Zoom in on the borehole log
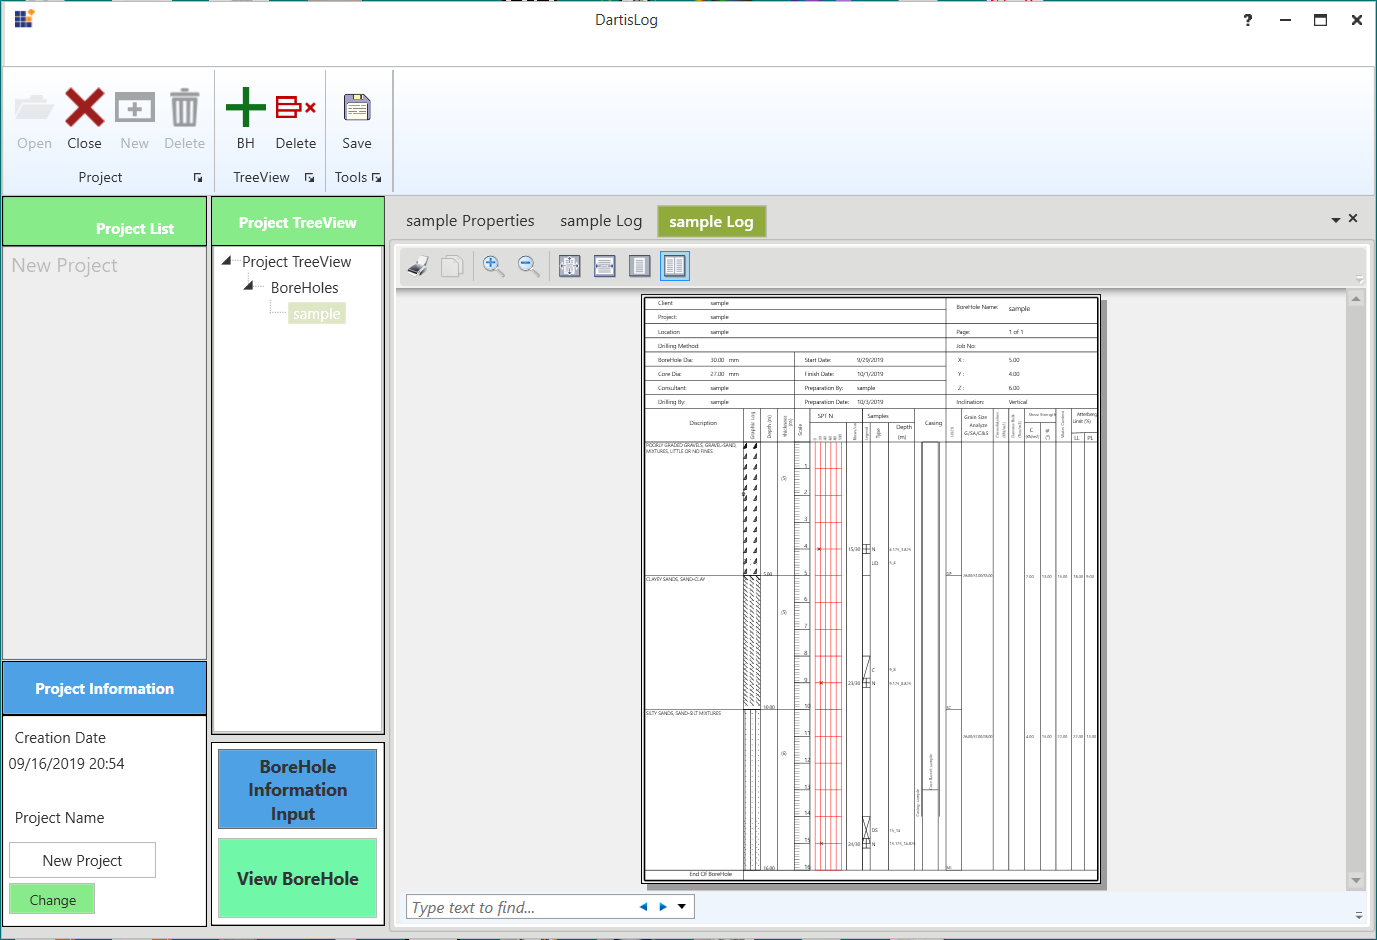 click(493, 266)
